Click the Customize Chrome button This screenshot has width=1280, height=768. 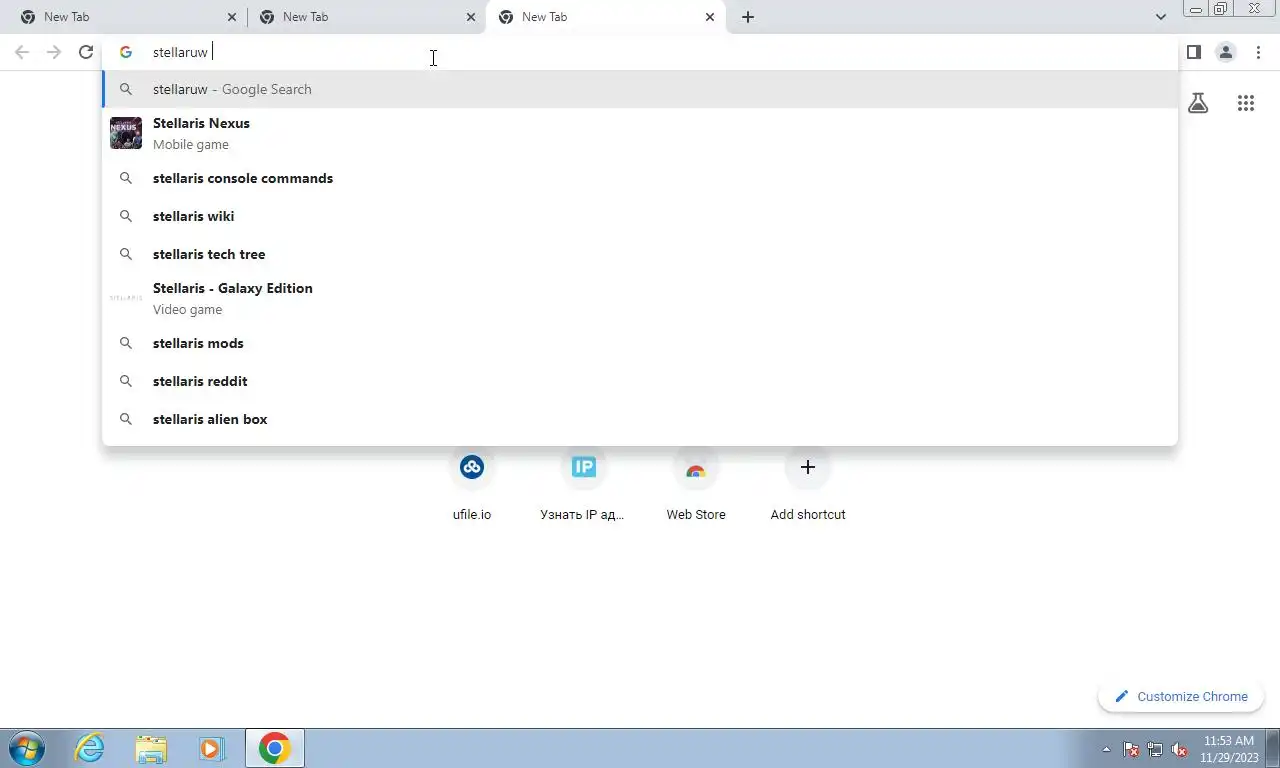1181,697
